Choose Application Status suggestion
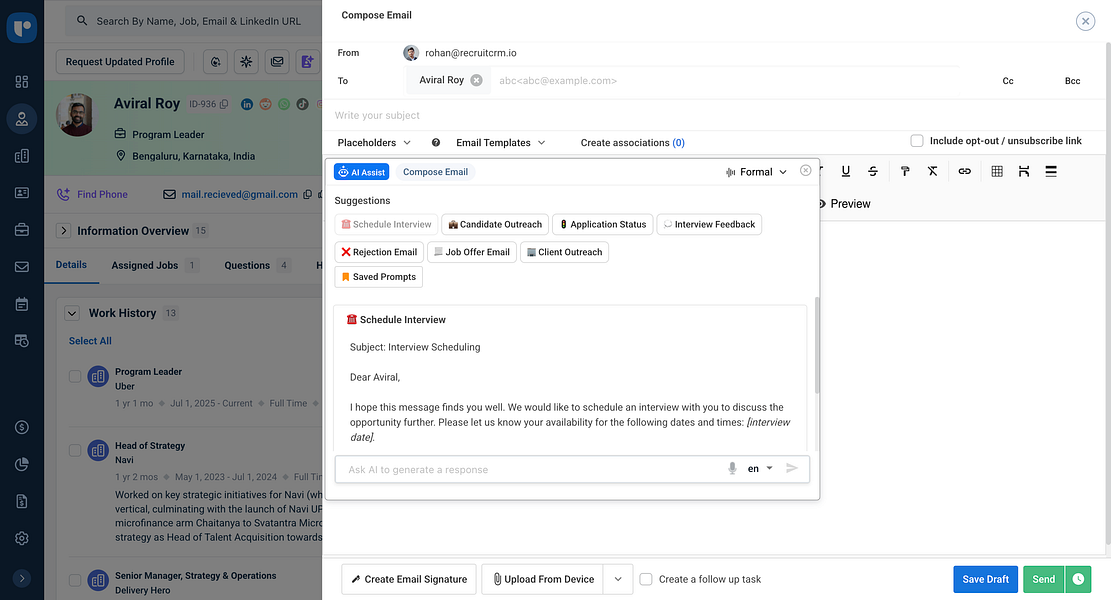The image size is (1111, 600). (602, 224)
